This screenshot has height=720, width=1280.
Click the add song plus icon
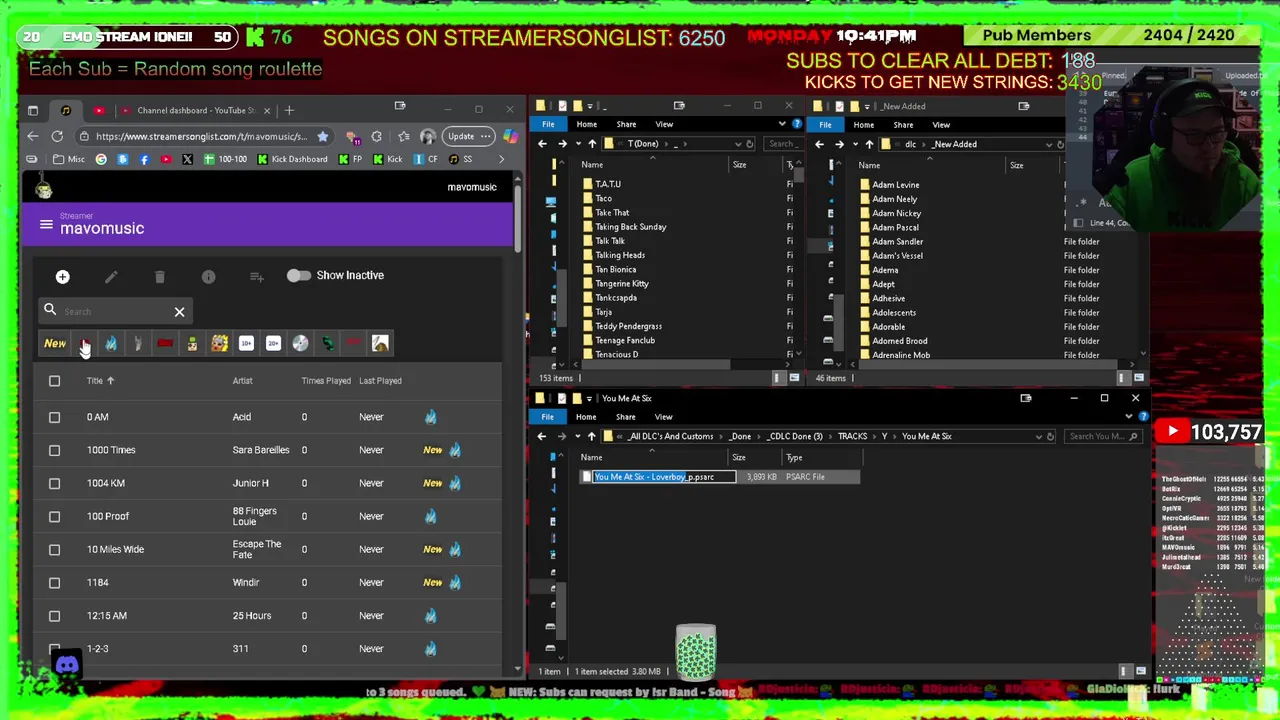point(62,277)
